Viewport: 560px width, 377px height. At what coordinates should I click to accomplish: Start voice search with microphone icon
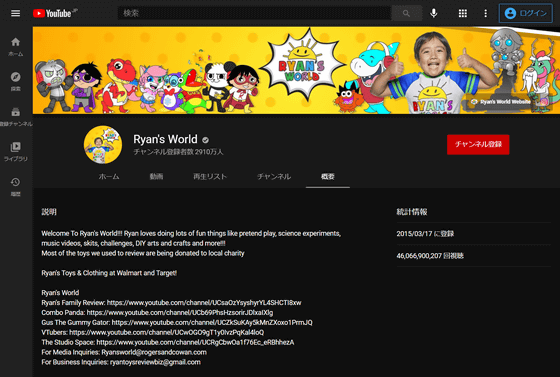(x=434, y=13)
